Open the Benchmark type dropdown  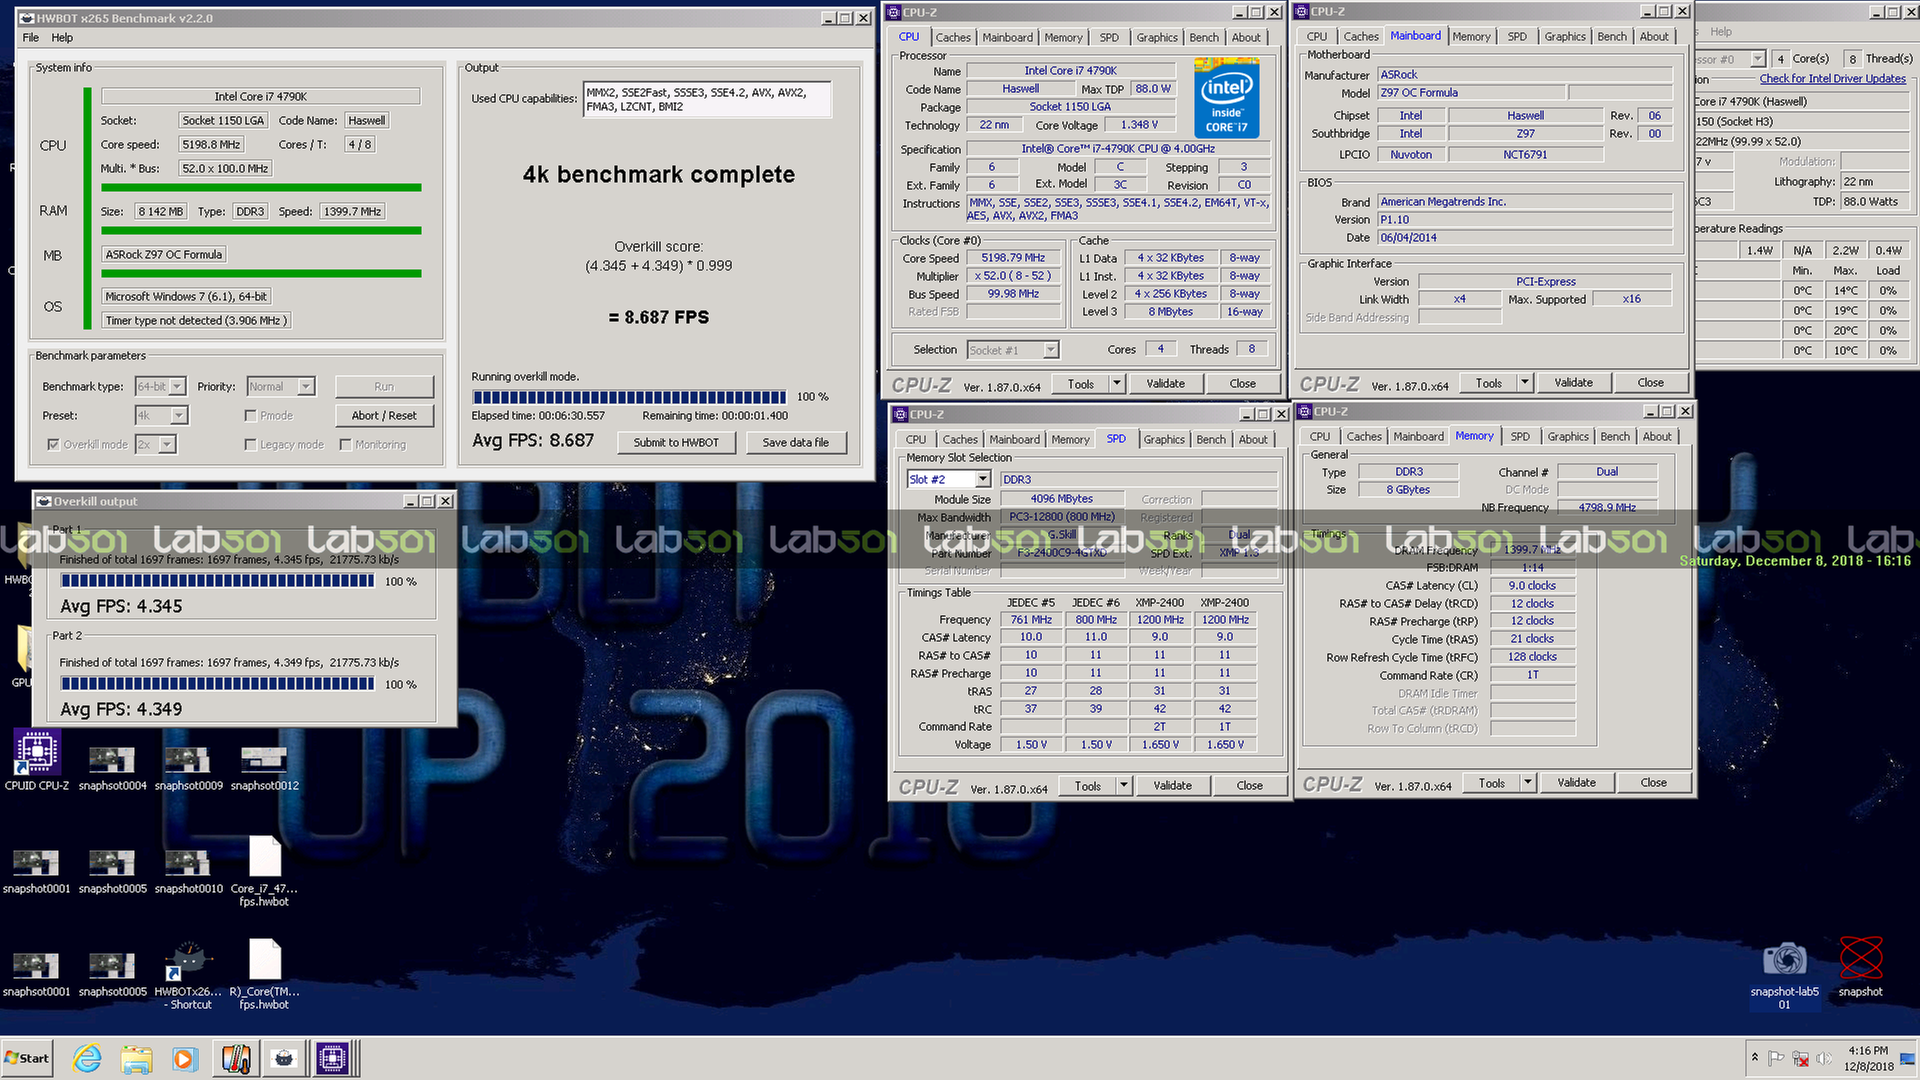160,386
